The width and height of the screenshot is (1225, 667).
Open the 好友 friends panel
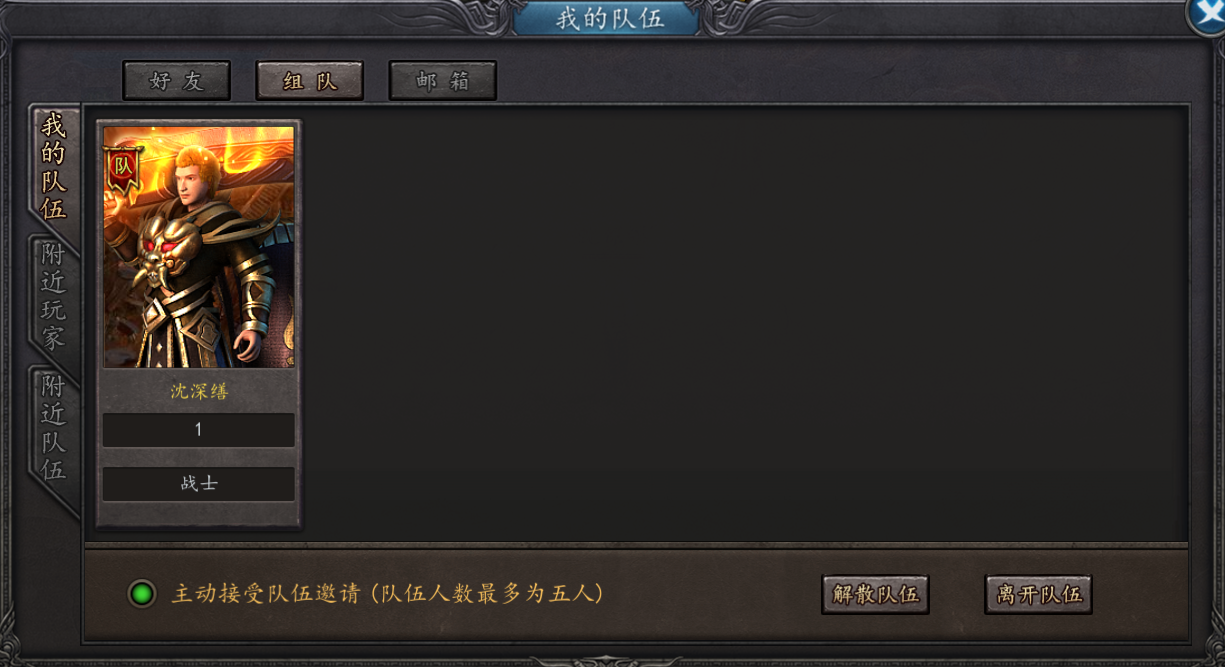(177, 81)
